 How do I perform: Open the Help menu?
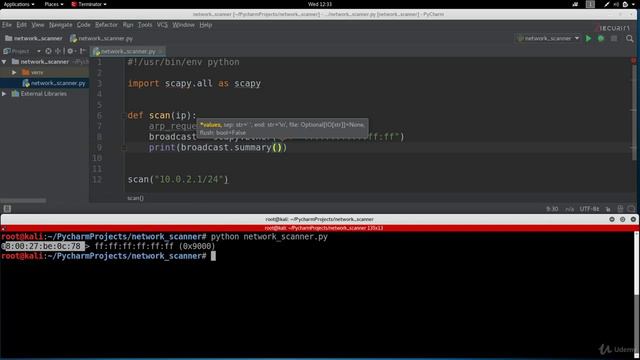point(205,25)
